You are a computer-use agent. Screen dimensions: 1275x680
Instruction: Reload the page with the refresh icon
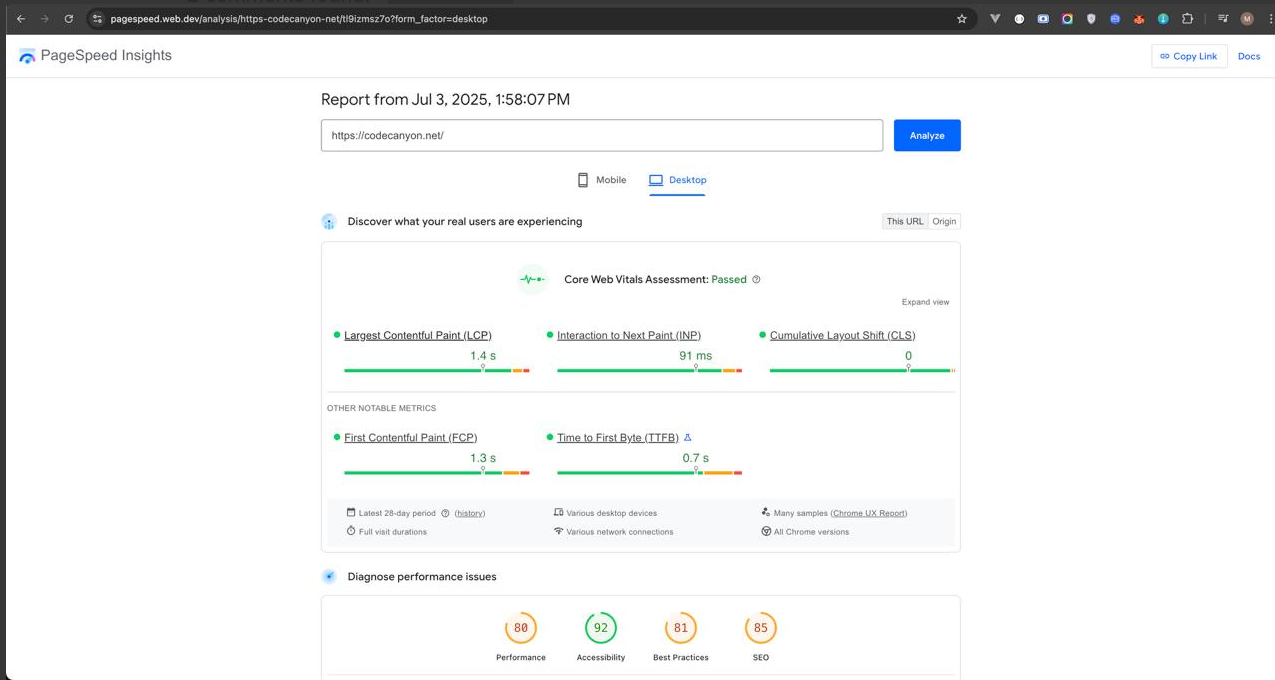click(69, 18)
